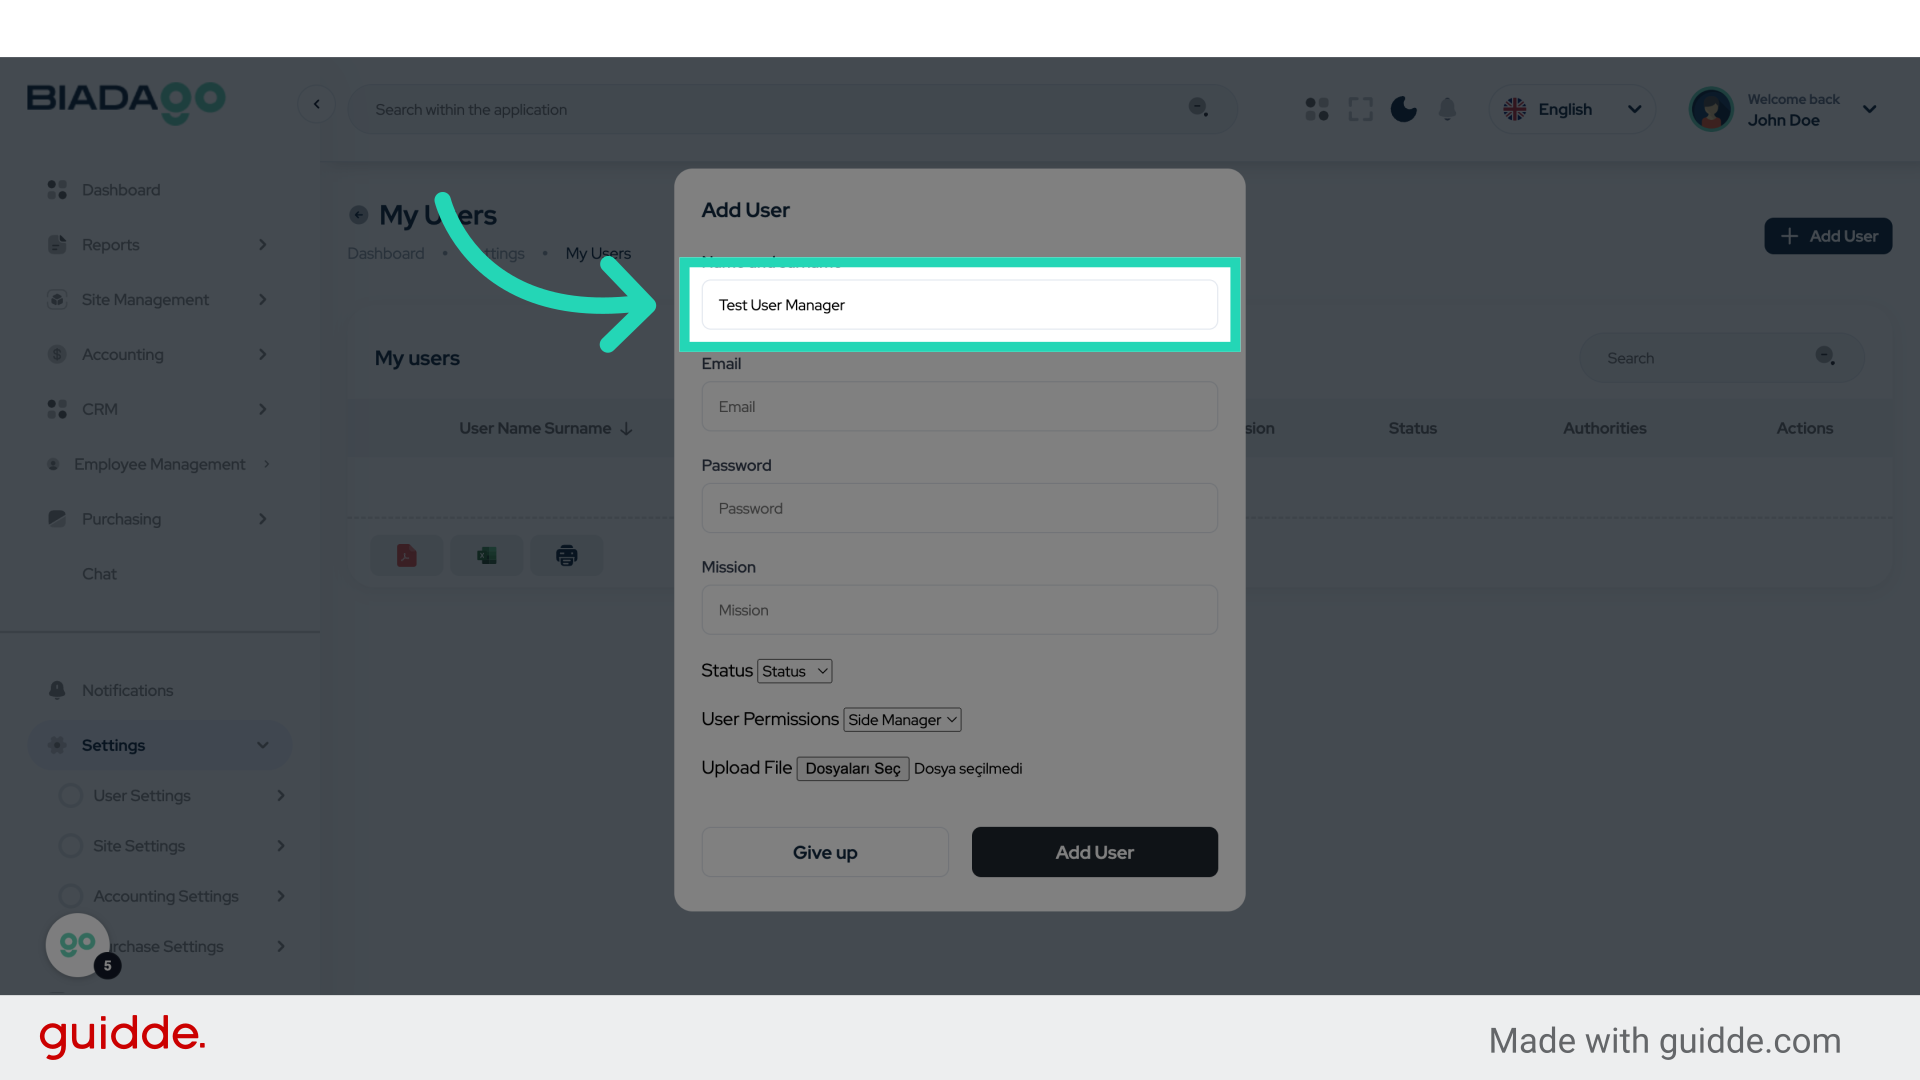This screenshot has width=1920, height=1080.
Task: Toggle the User Settings radio button
Action: tap(70, 795)
